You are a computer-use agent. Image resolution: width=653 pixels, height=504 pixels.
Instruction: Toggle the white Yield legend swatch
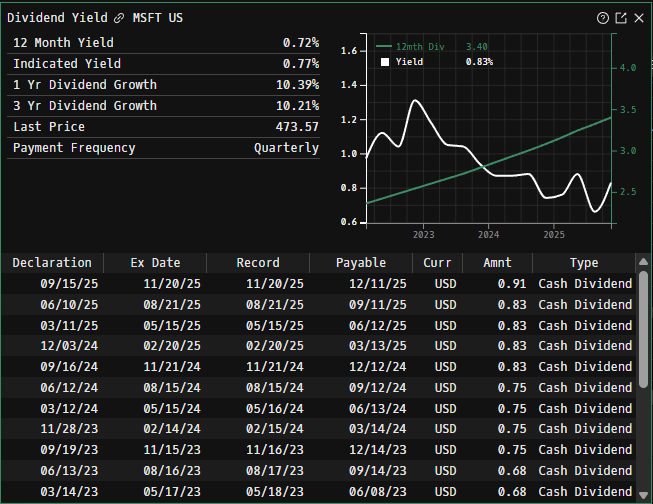(385, 62)
